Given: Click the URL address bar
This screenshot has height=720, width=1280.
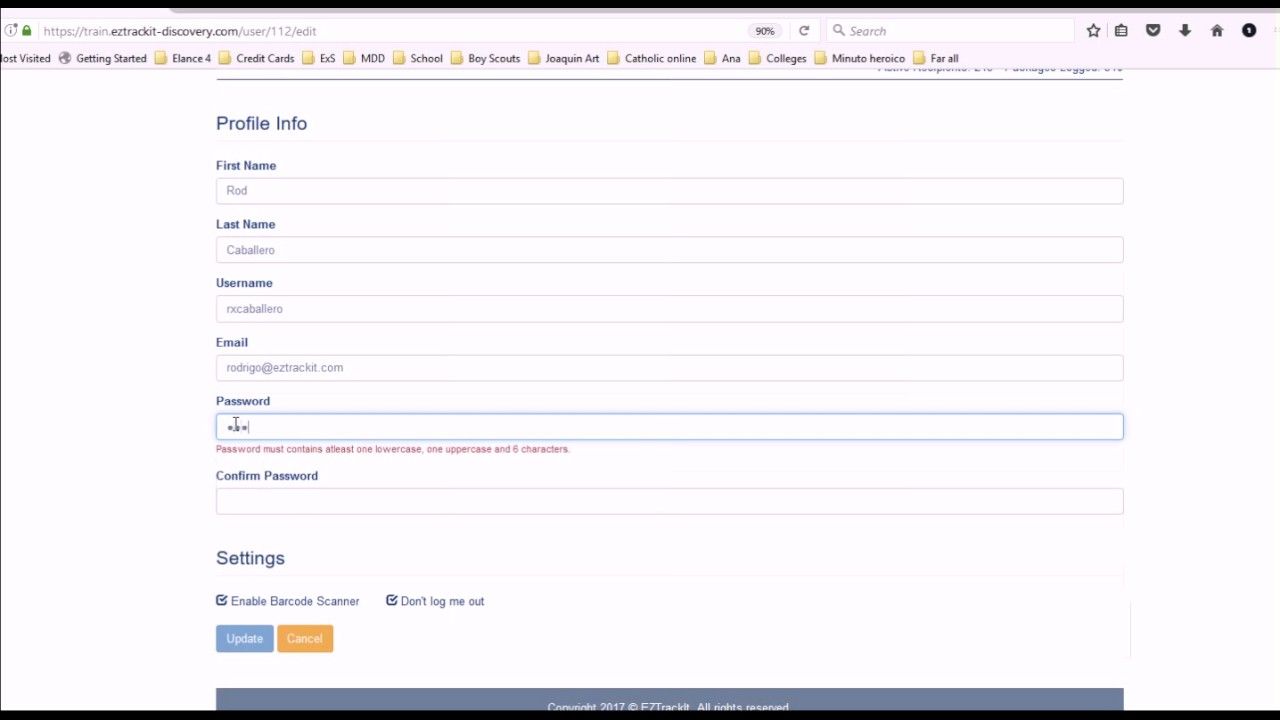Looking at the screenshot, I should (x=390, y=31).
